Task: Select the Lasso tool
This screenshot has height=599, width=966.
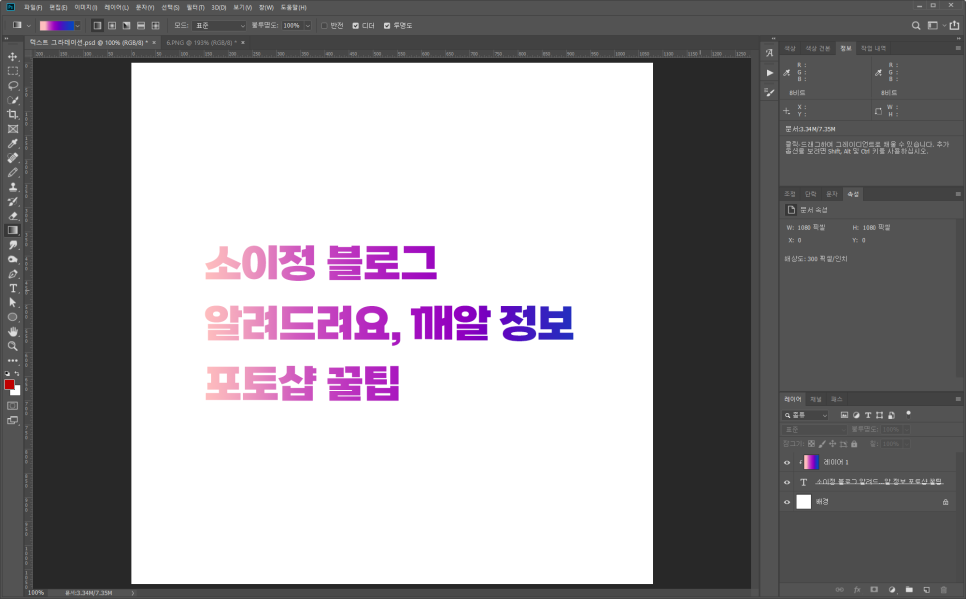Action: (x=13, y=86)
